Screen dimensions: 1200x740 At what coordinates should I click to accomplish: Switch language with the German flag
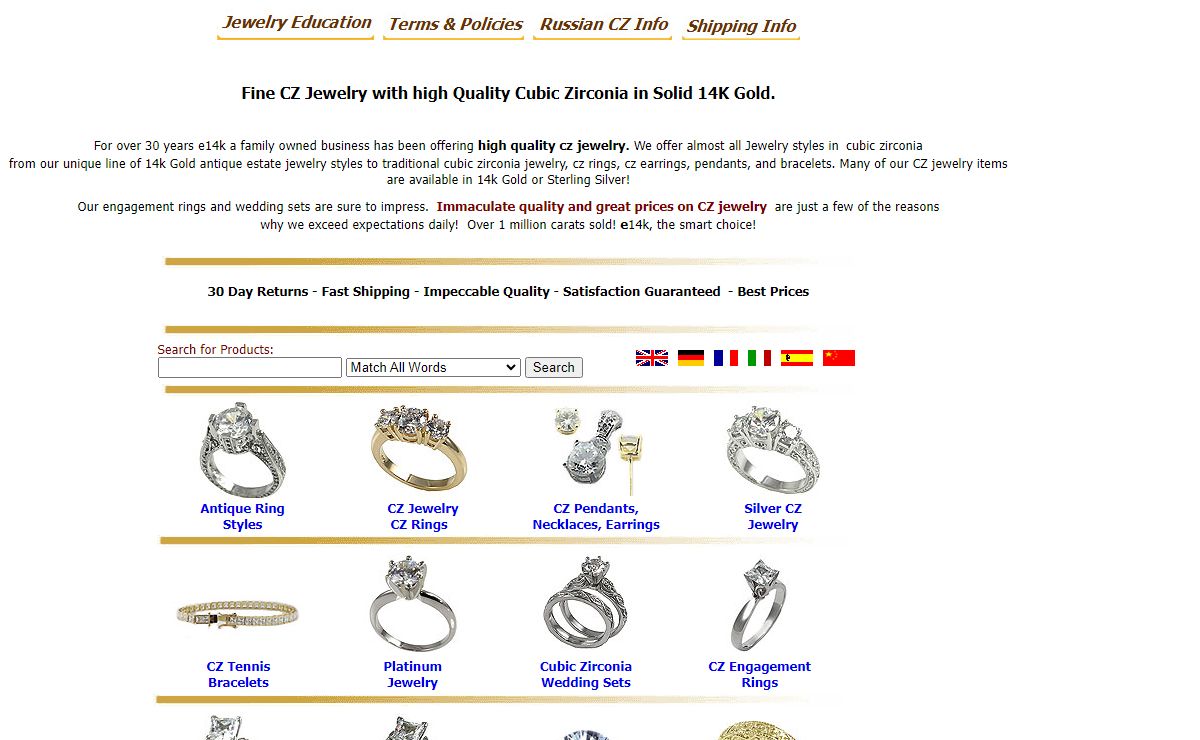(x=691, y=358)
